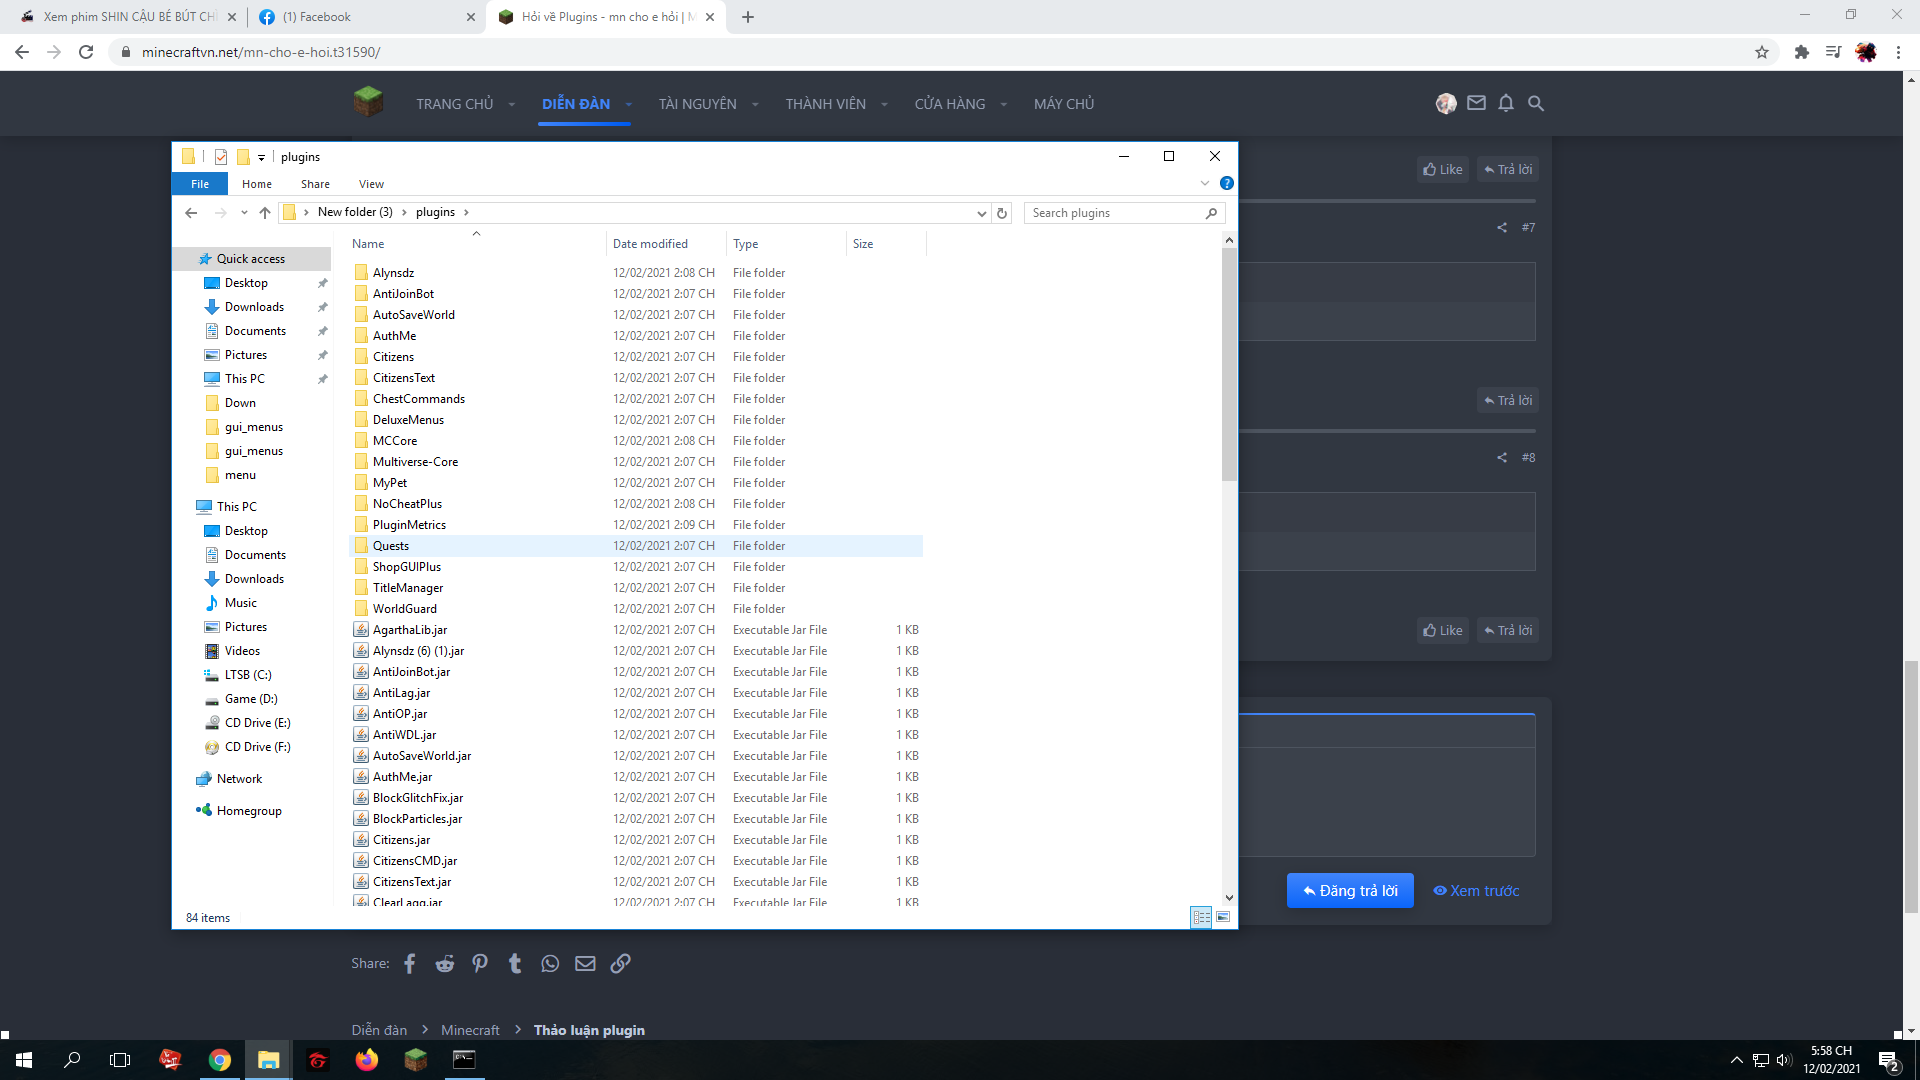Click forum search magnifier icon
The width and height of the screenshot is (1920, 1080).
pyautogui.click(x=1536, y=103)
